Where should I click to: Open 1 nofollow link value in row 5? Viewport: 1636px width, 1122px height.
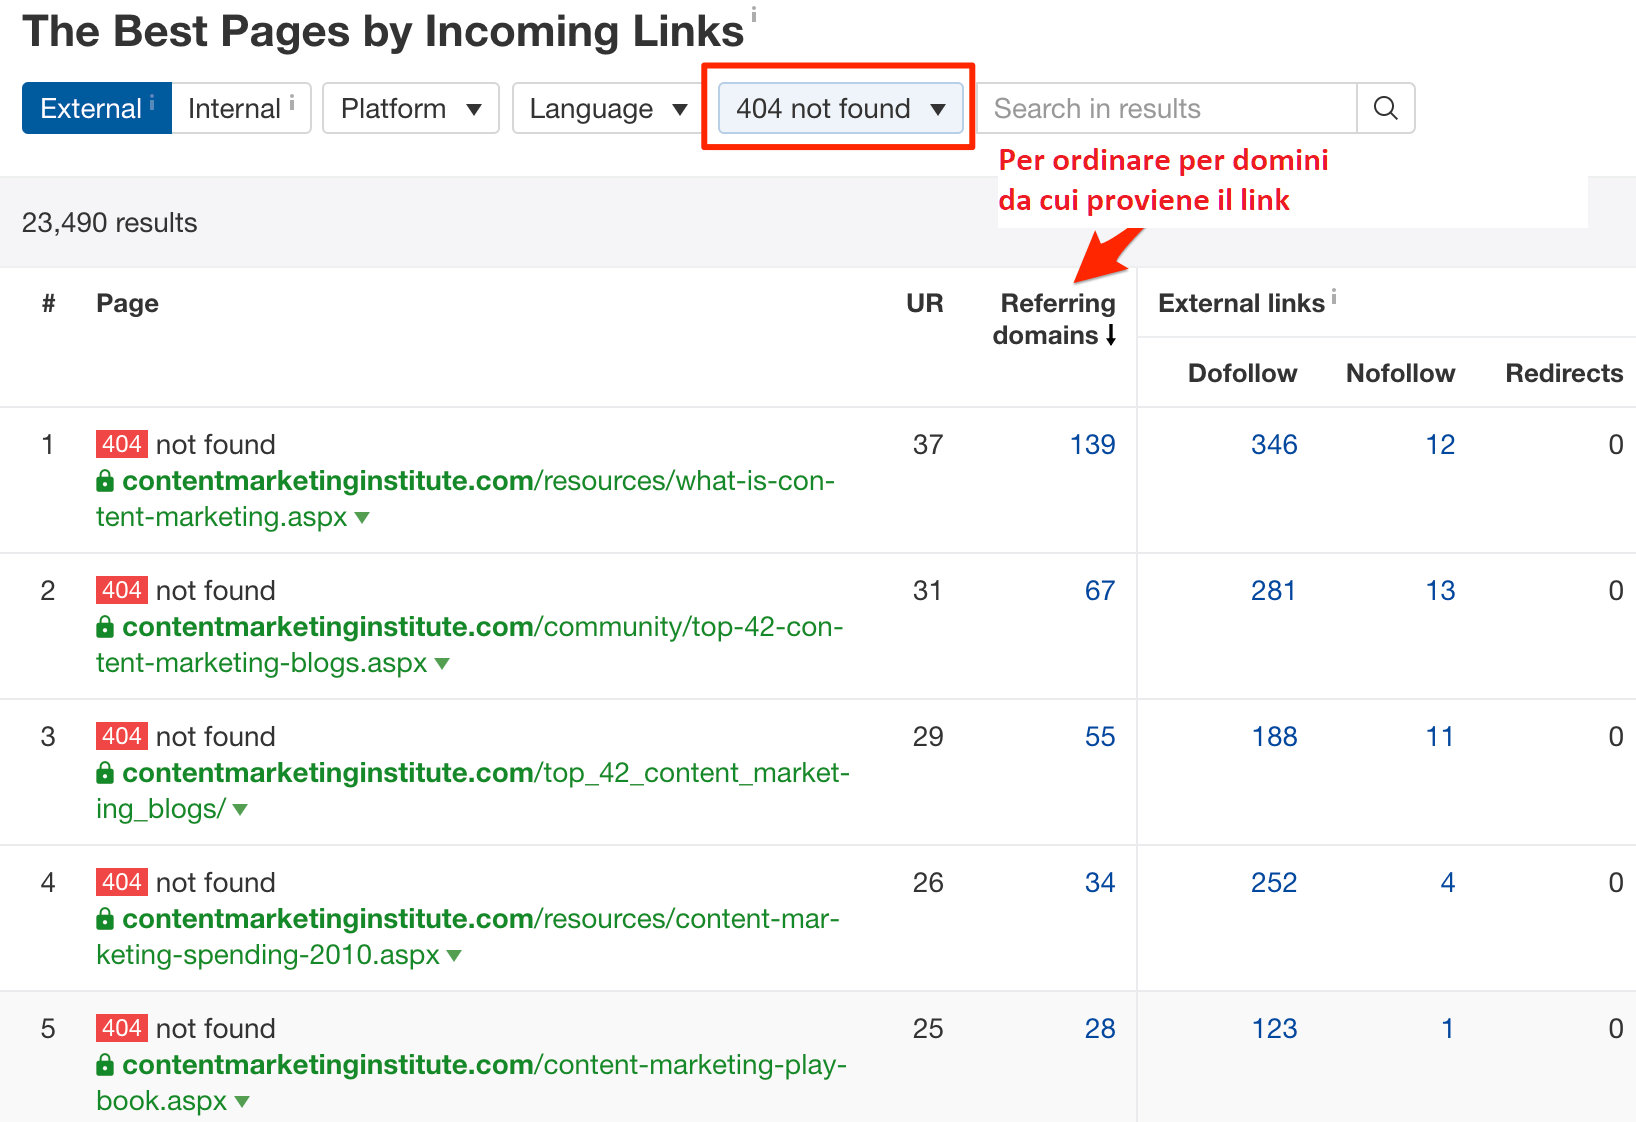(x=1447, y=1029)
